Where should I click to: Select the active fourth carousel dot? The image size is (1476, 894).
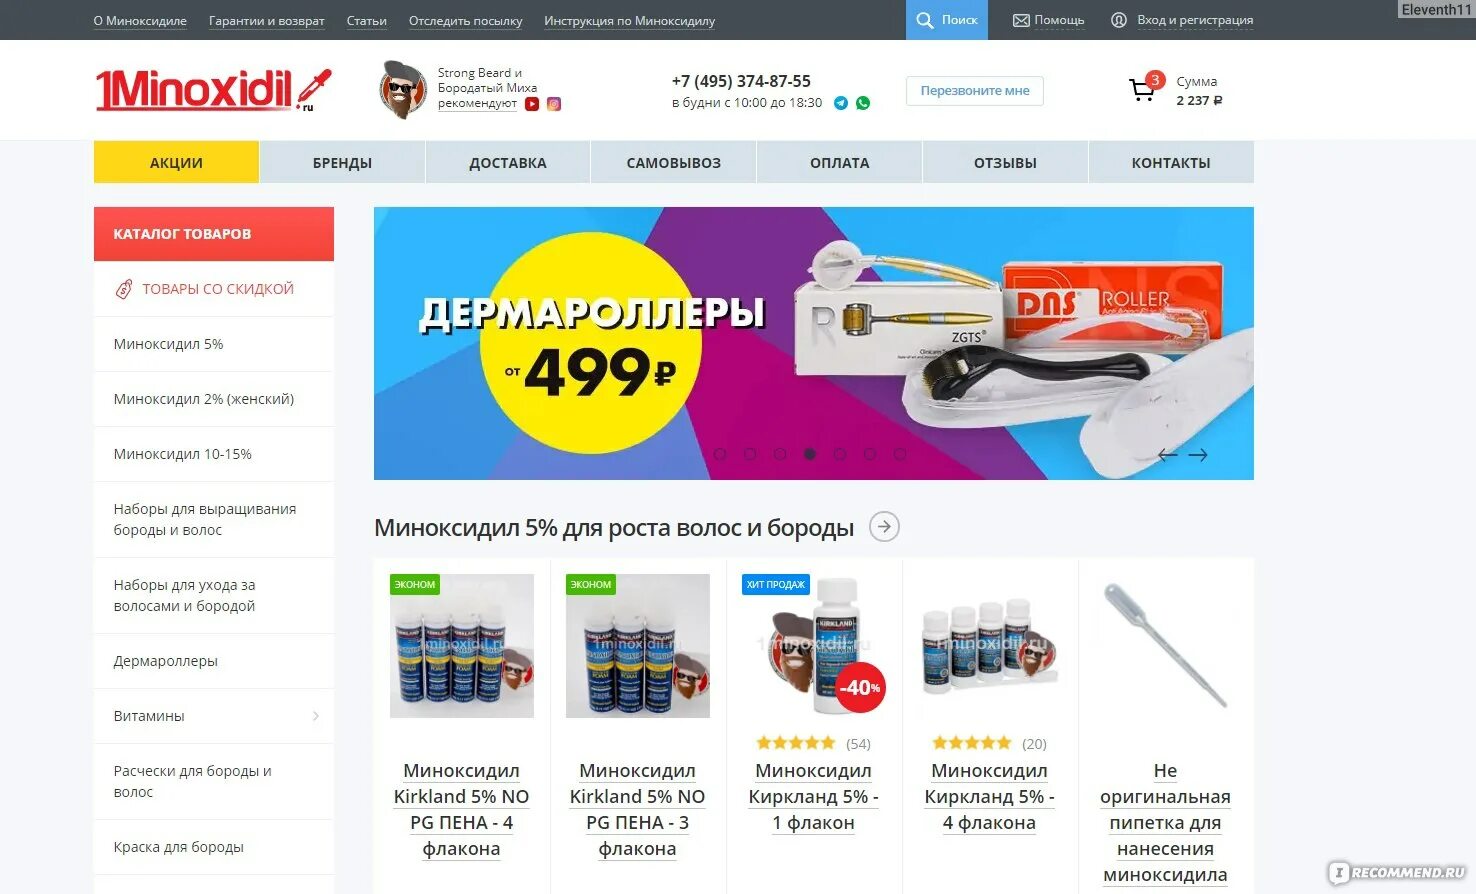click(810, 454)
